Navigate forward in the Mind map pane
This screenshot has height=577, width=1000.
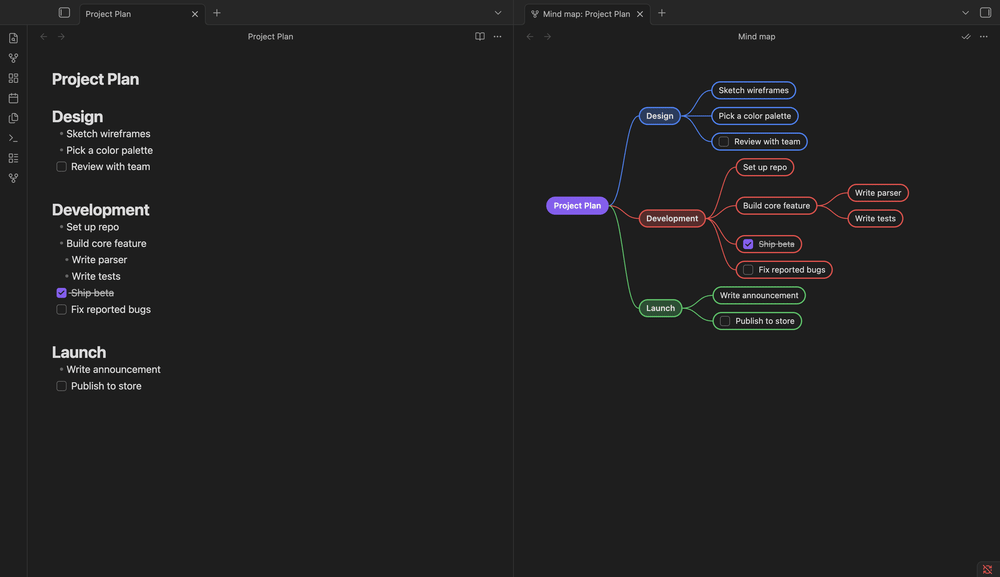(x=547, y=36)
